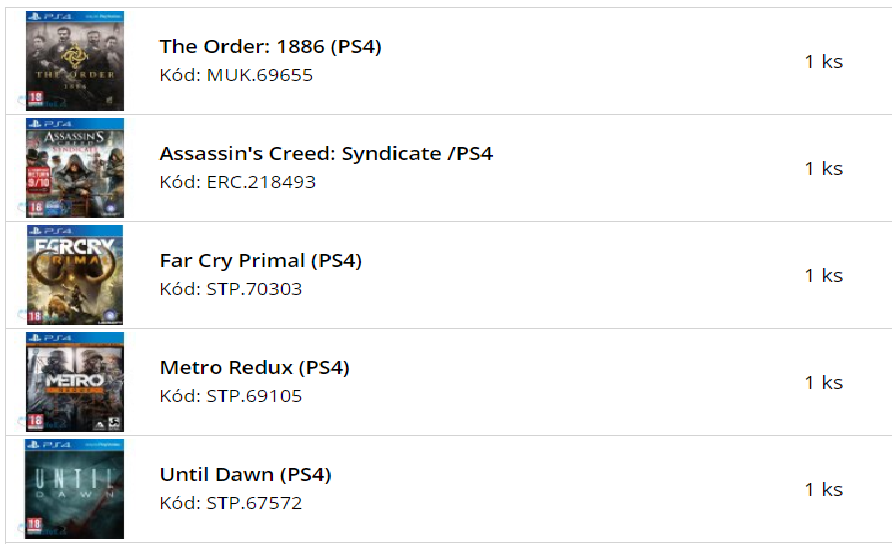
Task: Click the 1 ks quantity for The Order
Action: pyautogui.click(x=823, y=62)
